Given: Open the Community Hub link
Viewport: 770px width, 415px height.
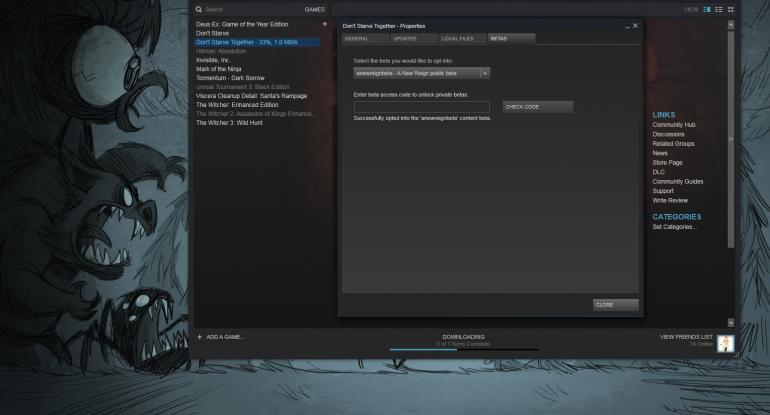Looking at the screenshot, I should click(x=674, y=125).
